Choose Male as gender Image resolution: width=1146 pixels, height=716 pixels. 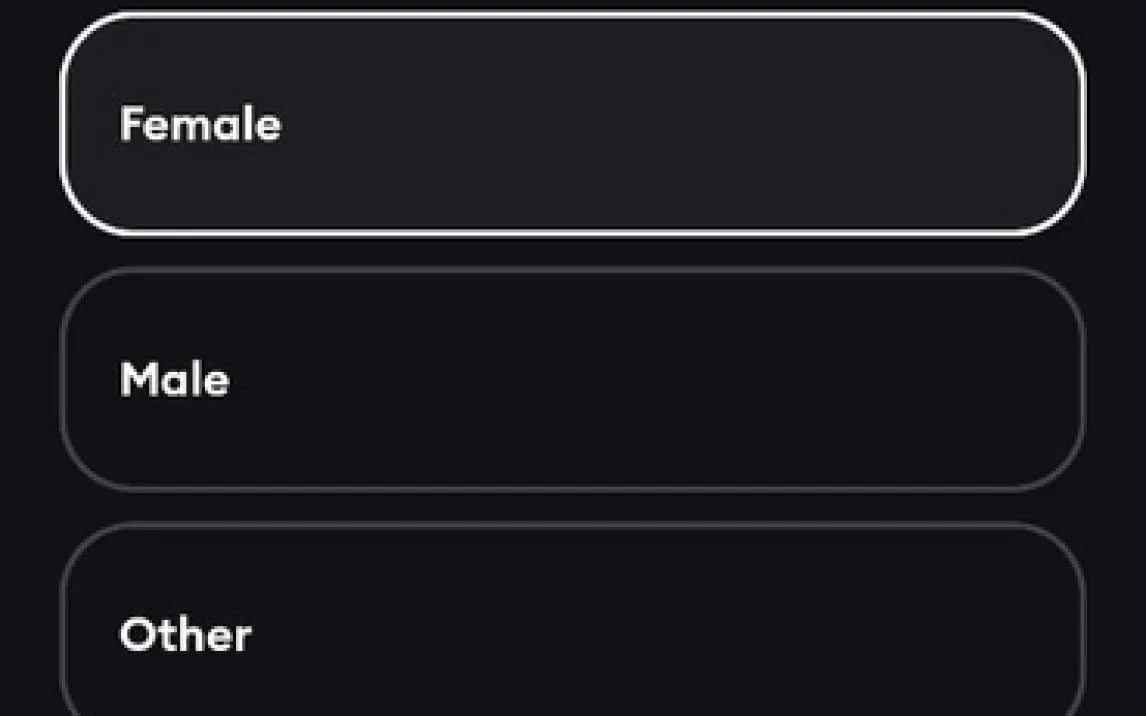(572, 379)
